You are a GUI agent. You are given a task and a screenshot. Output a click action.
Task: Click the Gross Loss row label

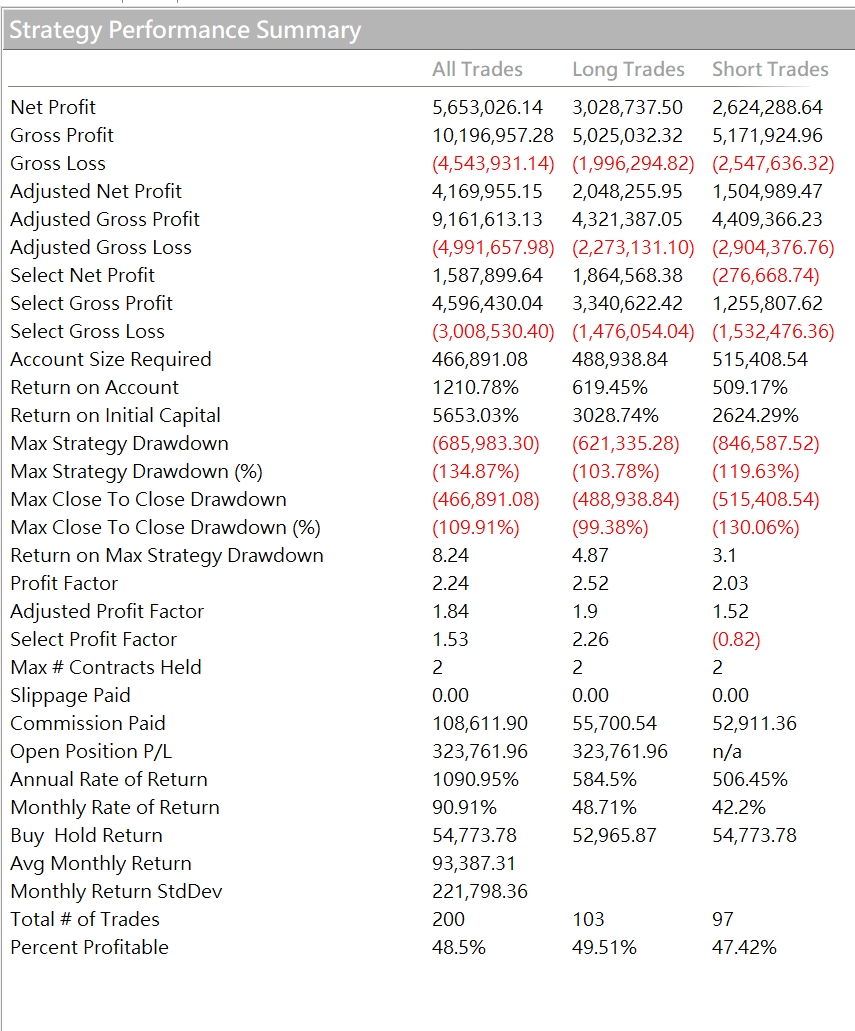pos(58,163)
